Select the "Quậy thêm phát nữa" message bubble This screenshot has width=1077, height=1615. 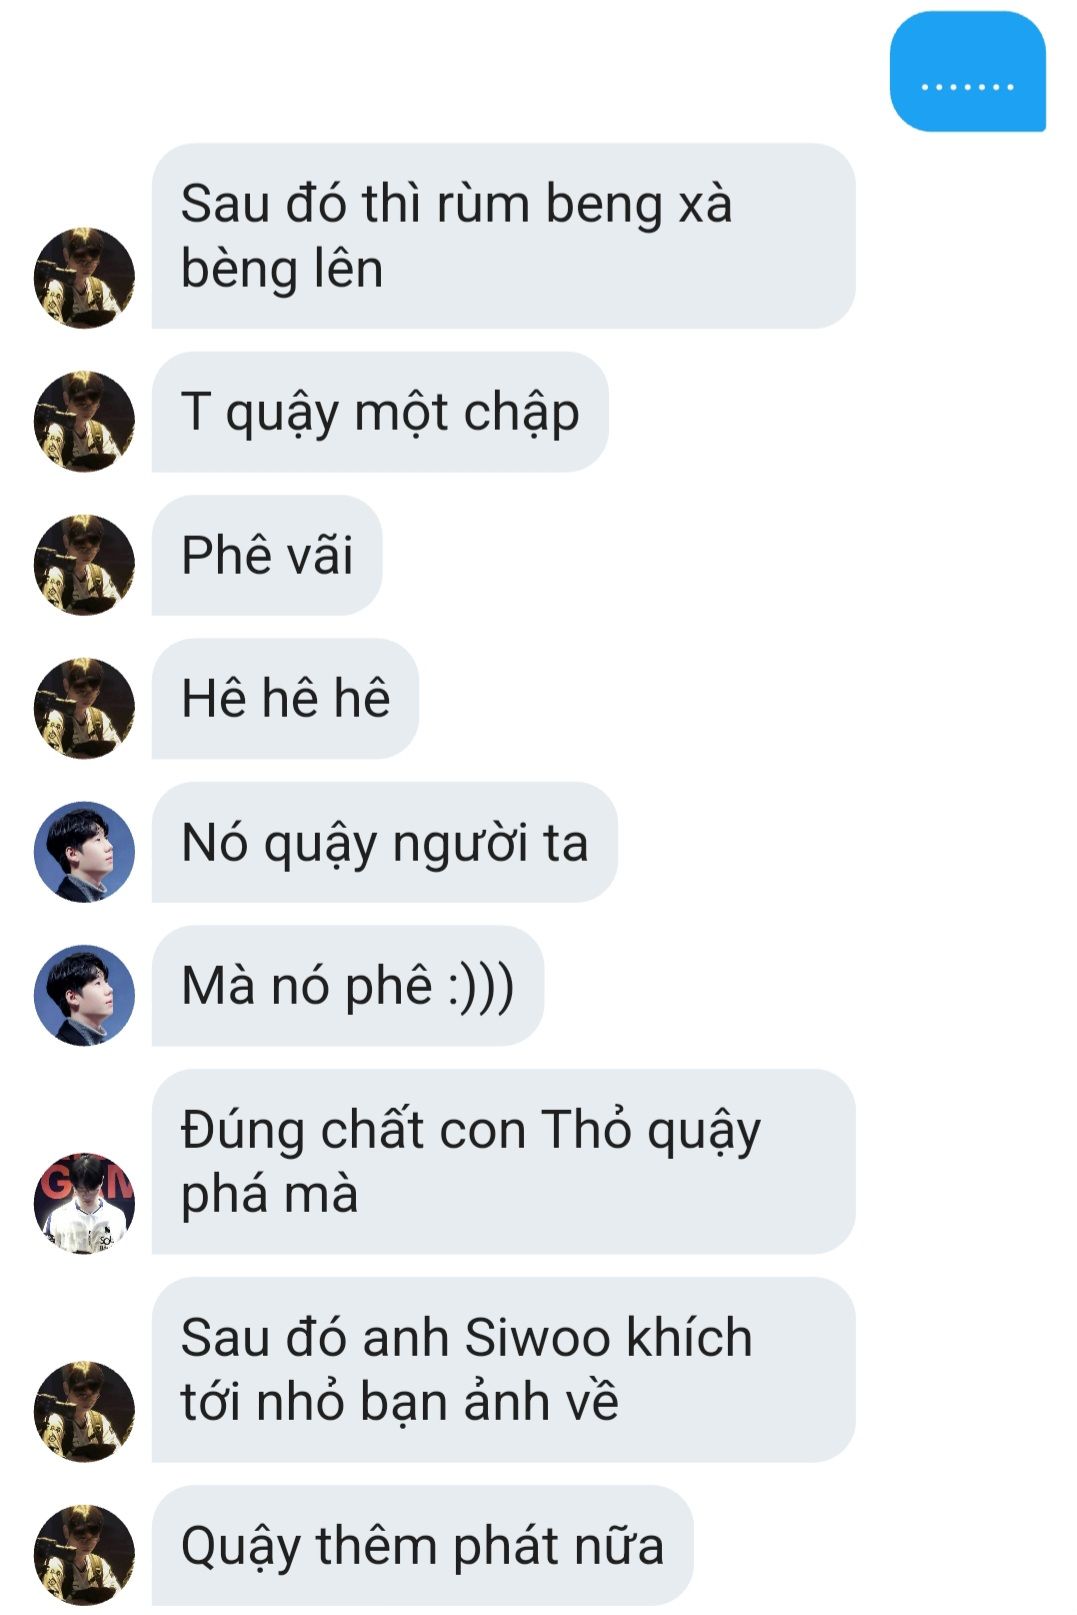click(x=422, y=1545)
